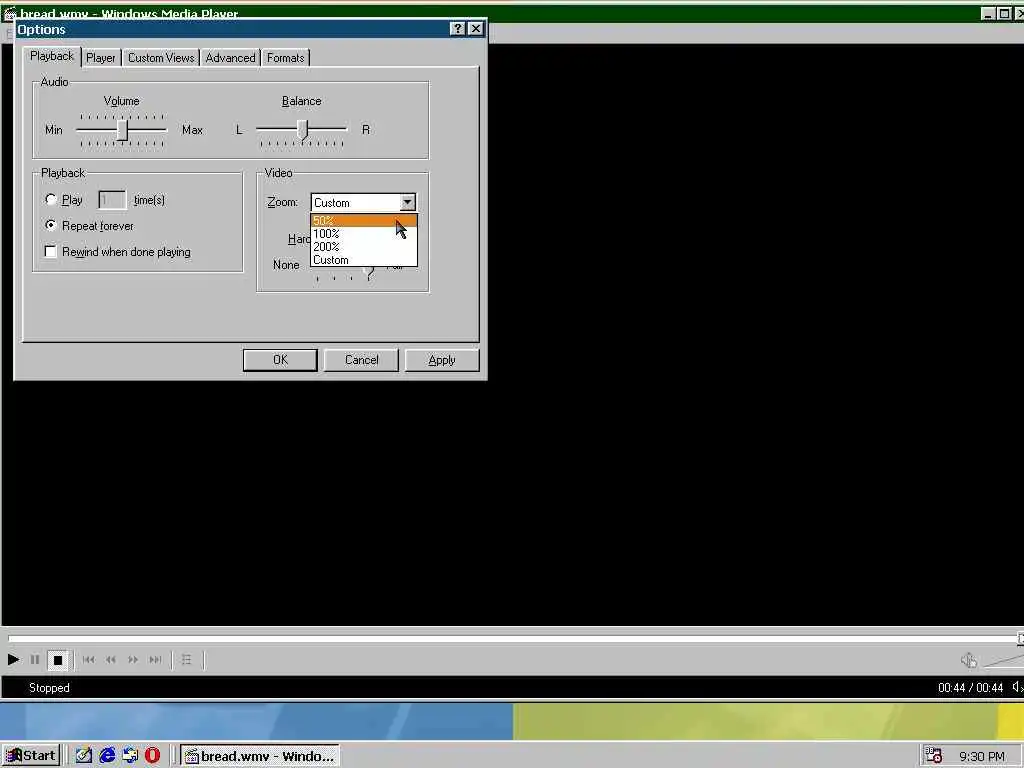The image size is (1024, 768).
Task: Click the 9:30 PM taskbar clock
Action: pyautogui.click(x=982, y=756)
